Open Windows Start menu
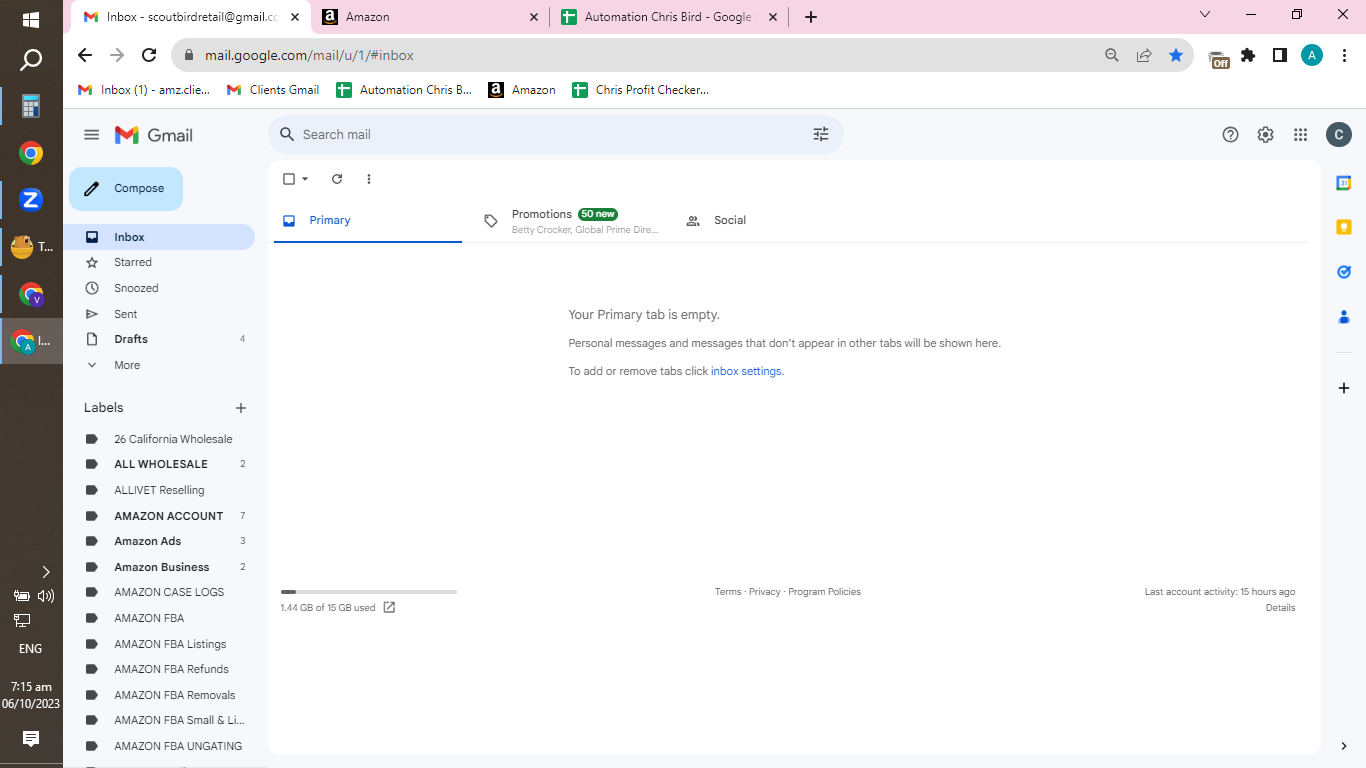Image resolution: width=1366 pixels, height=768 pixels. click(x=31, y=19)
